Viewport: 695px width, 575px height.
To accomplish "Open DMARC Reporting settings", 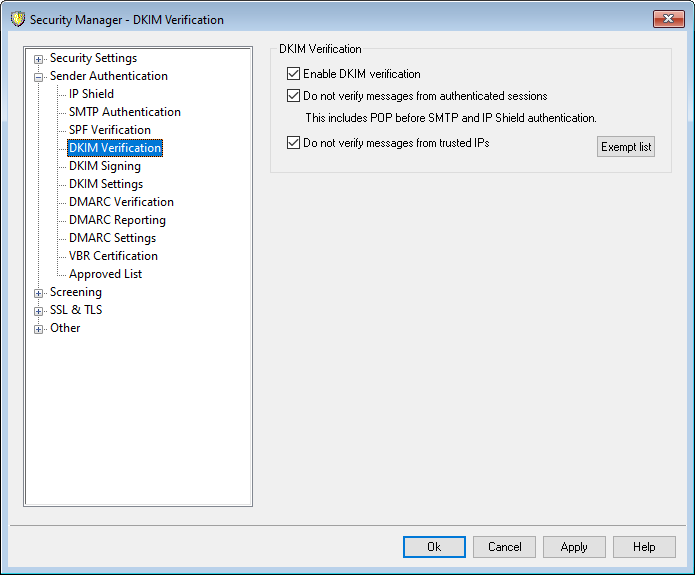I will point(117,220).
